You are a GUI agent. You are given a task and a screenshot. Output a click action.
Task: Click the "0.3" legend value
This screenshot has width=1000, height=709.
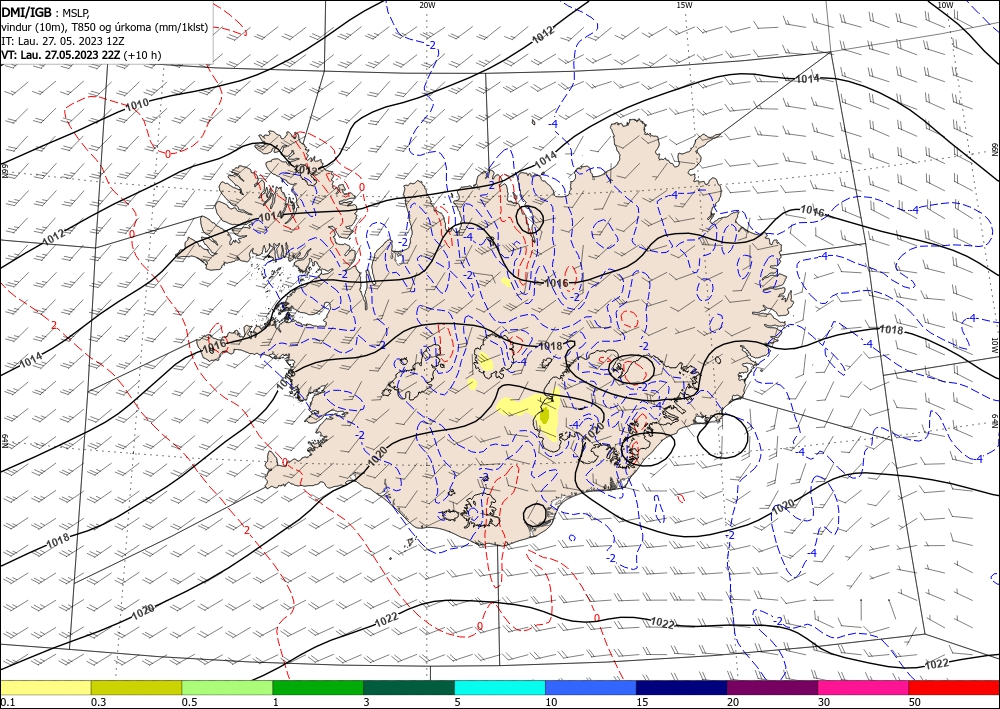tap(98, 702)
